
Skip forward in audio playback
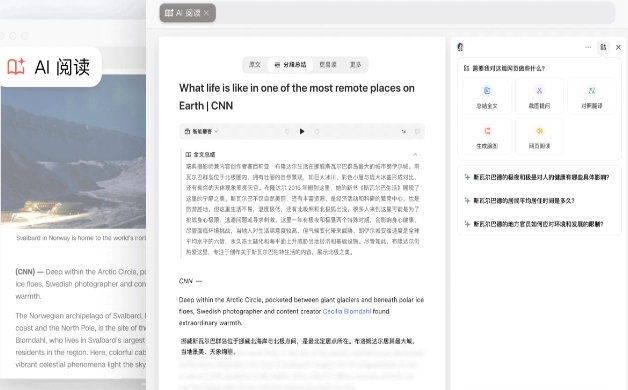tap(317, 131)
